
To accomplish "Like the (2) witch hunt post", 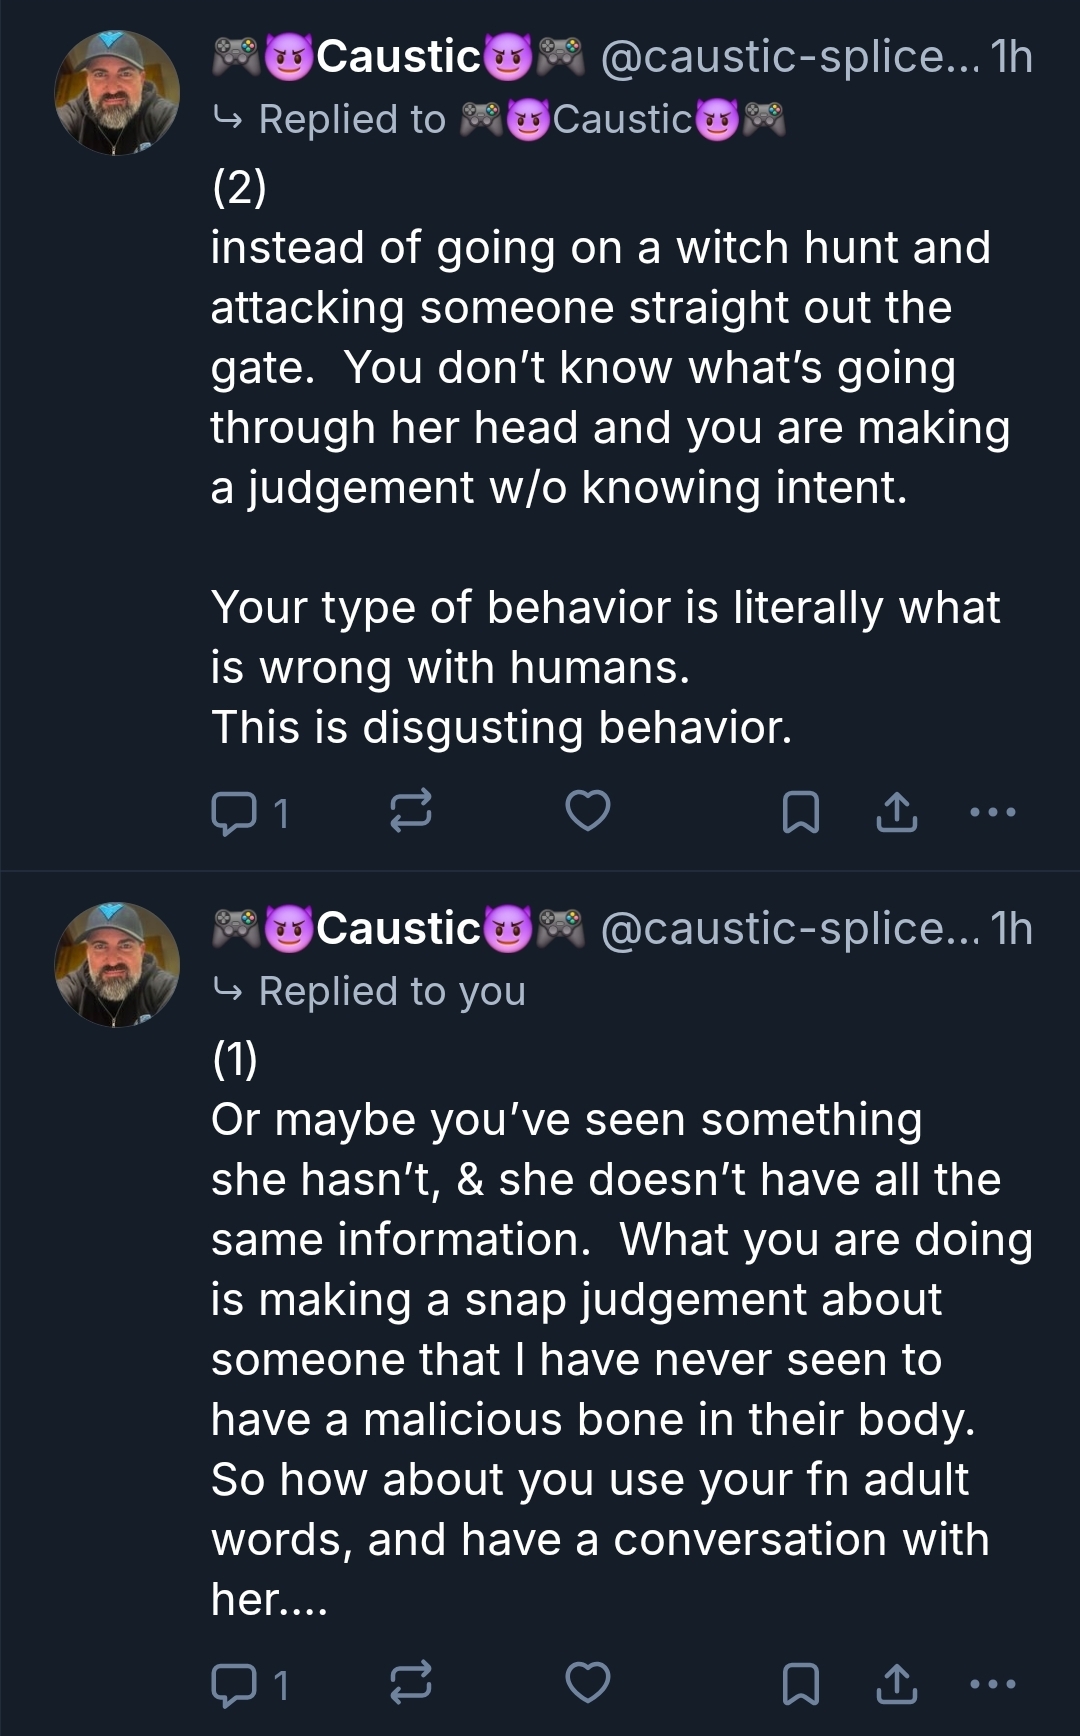I will [x=588, y=811].
